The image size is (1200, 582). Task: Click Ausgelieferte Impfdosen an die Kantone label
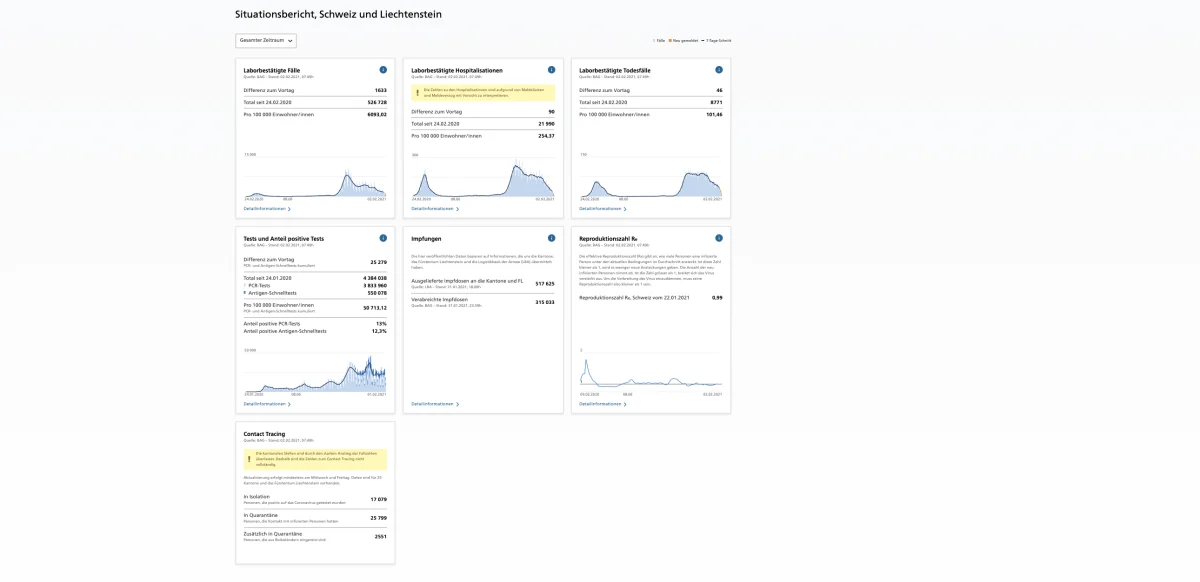pos(467,281)
